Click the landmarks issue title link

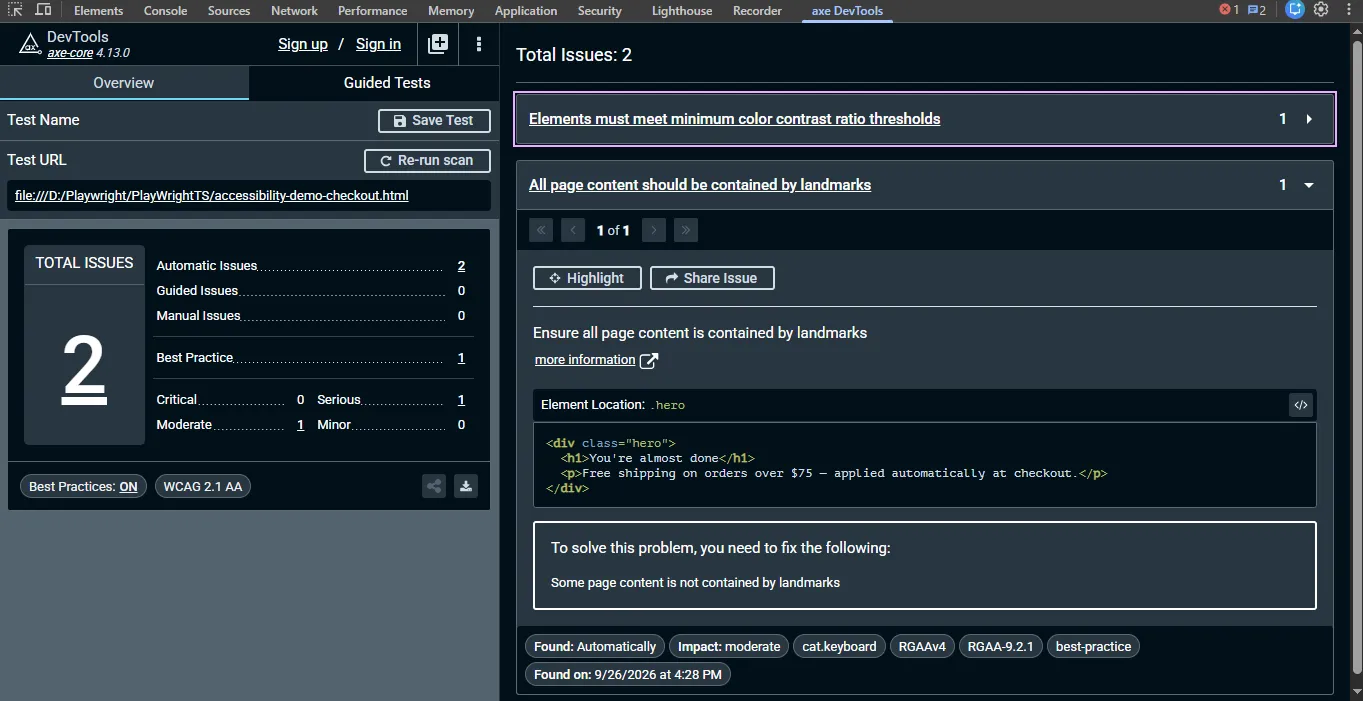coord(700,185)
